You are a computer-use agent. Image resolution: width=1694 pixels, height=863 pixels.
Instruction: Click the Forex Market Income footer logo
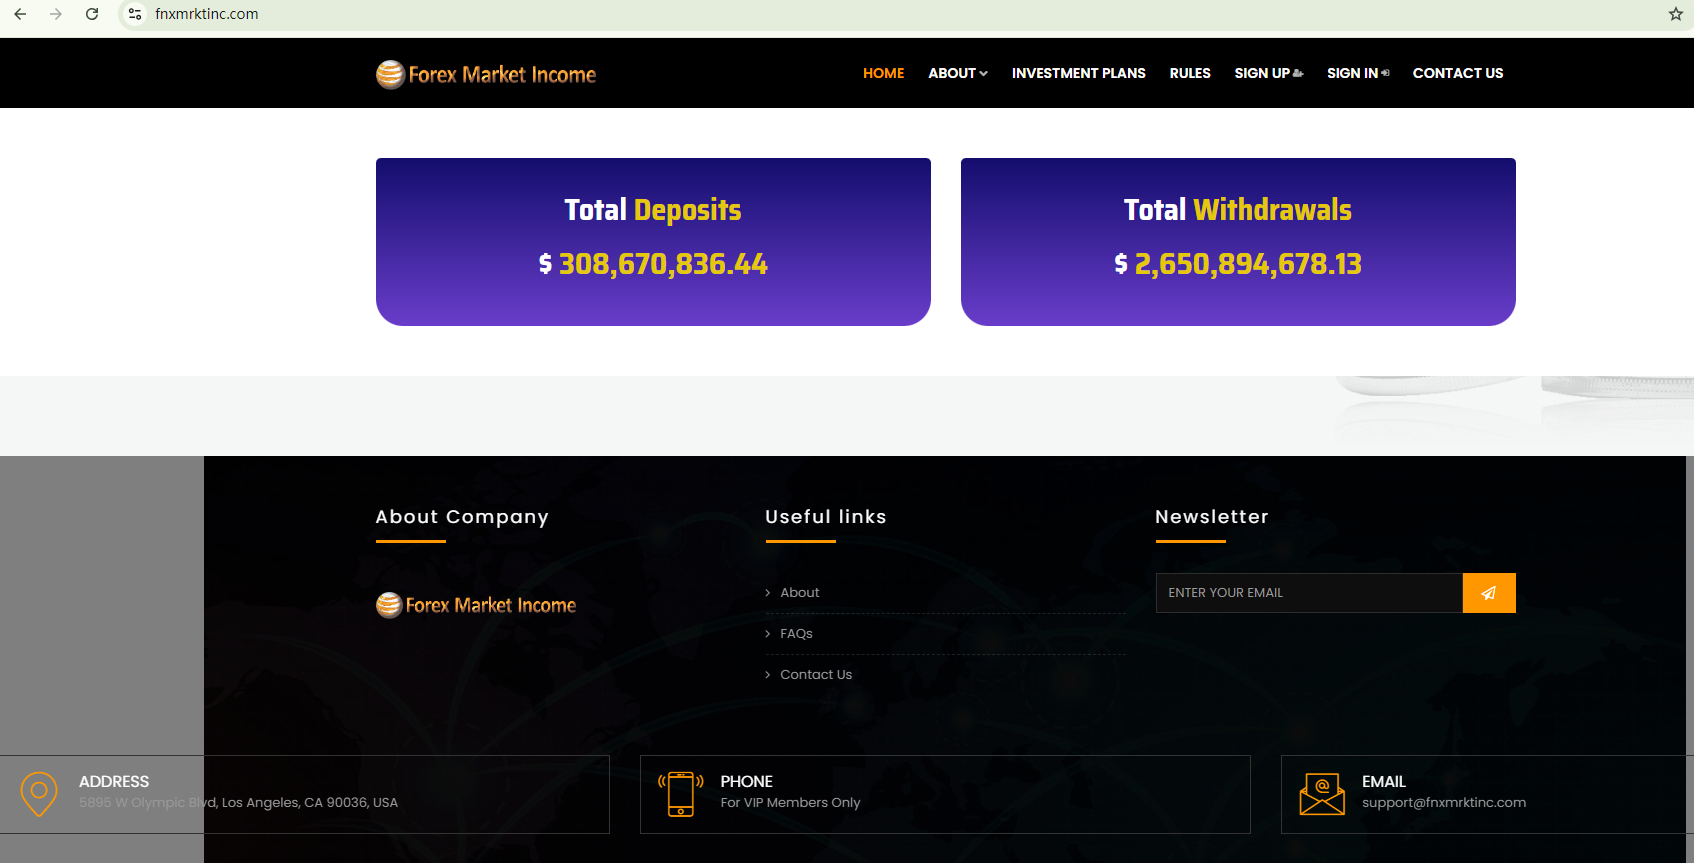click(476, 605)
